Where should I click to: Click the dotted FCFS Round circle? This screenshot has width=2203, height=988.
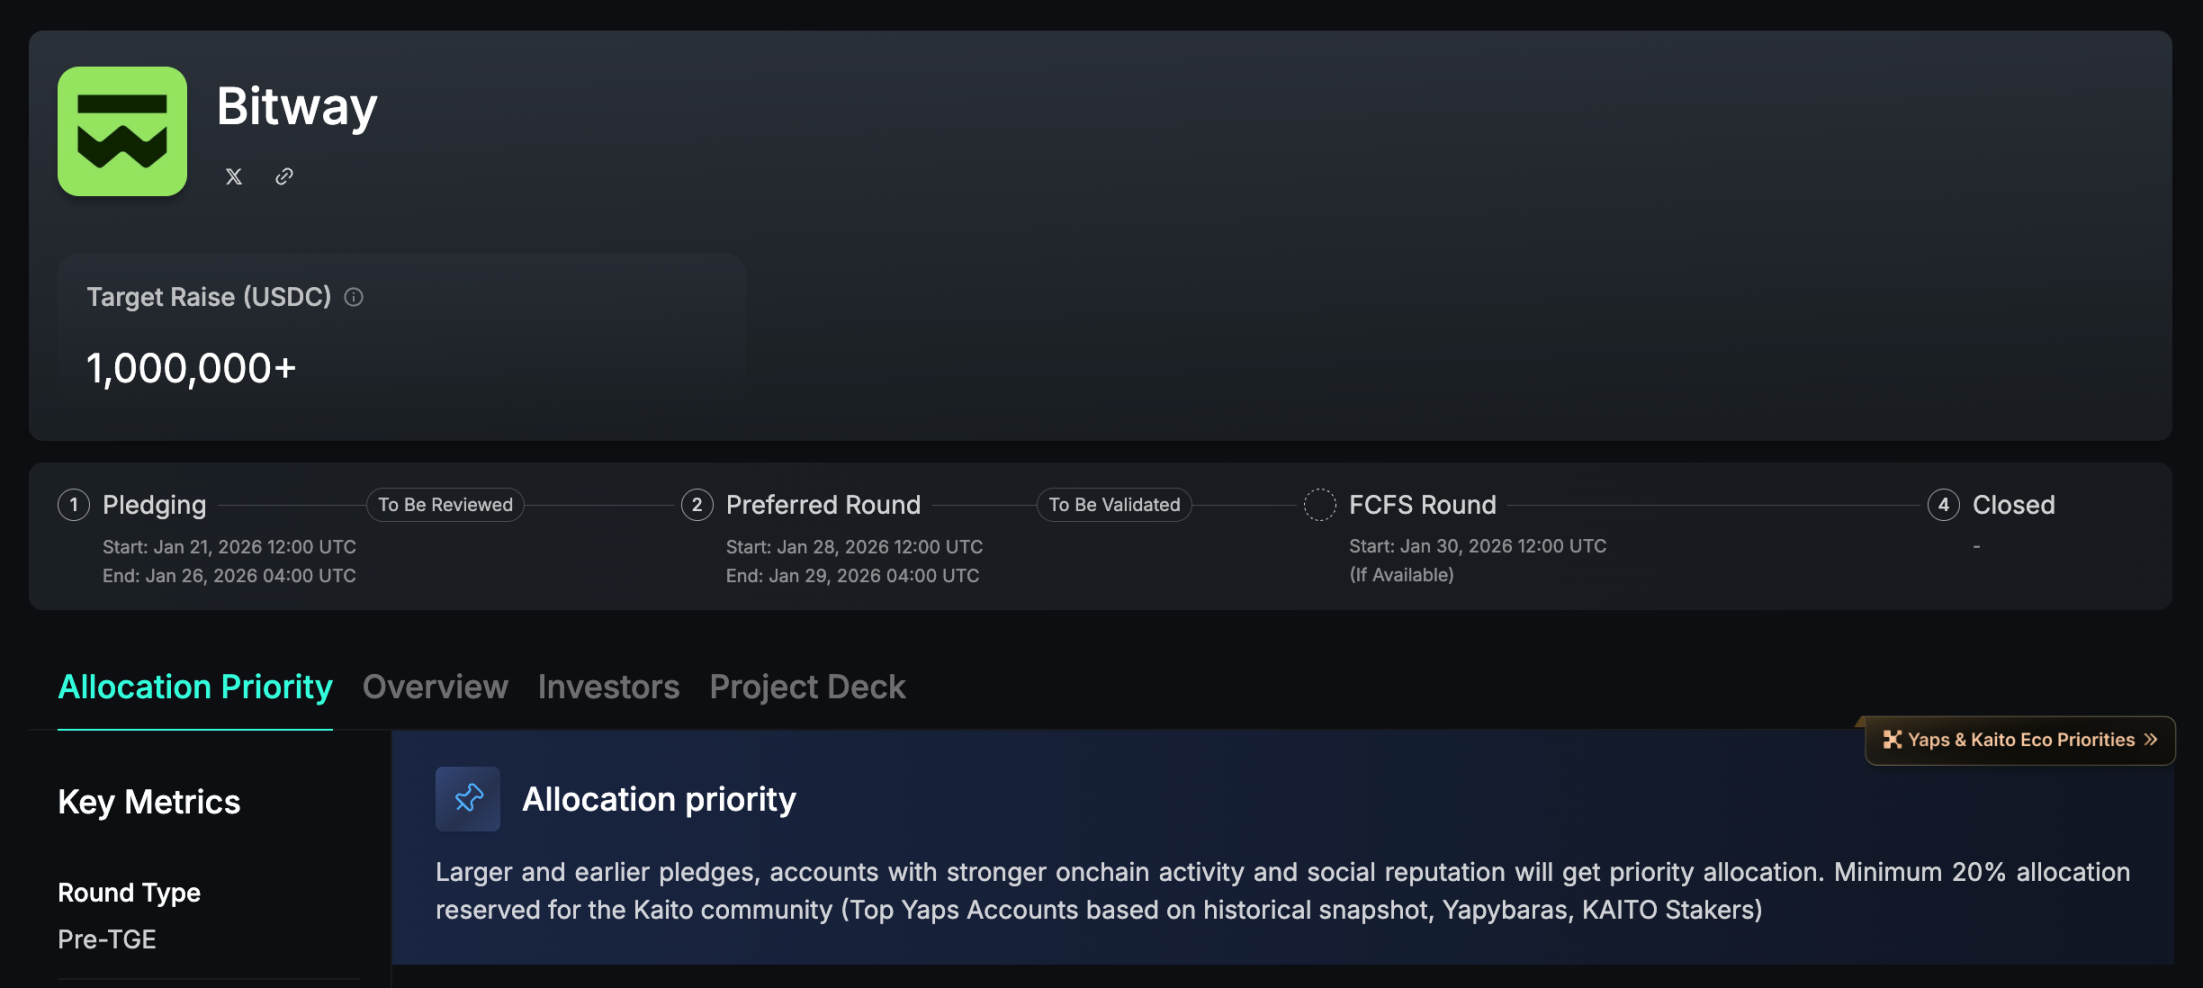click(x=1320, y=505)
